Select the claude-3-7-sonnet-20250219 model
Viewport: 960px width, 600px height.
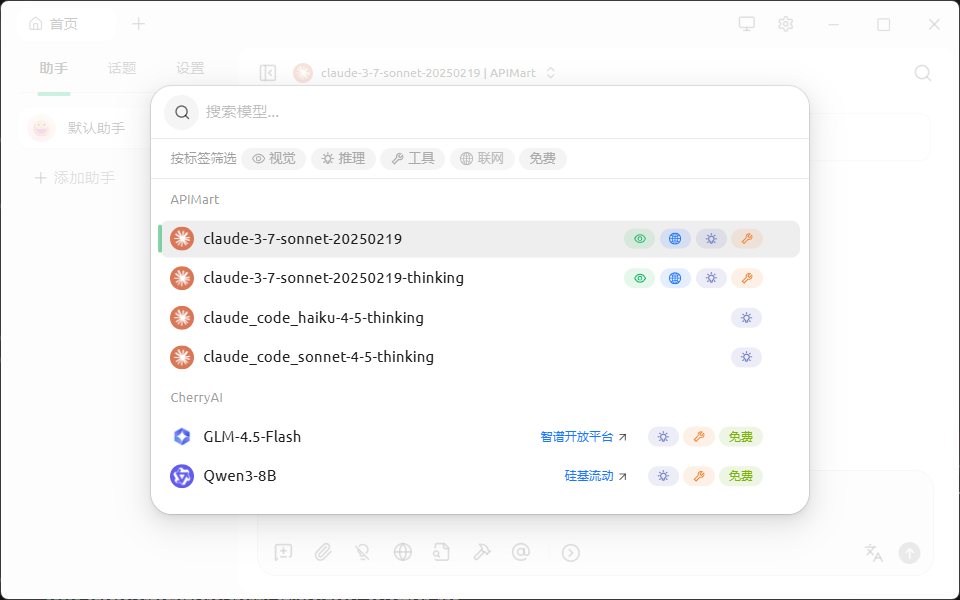click(x=479, y=239)
